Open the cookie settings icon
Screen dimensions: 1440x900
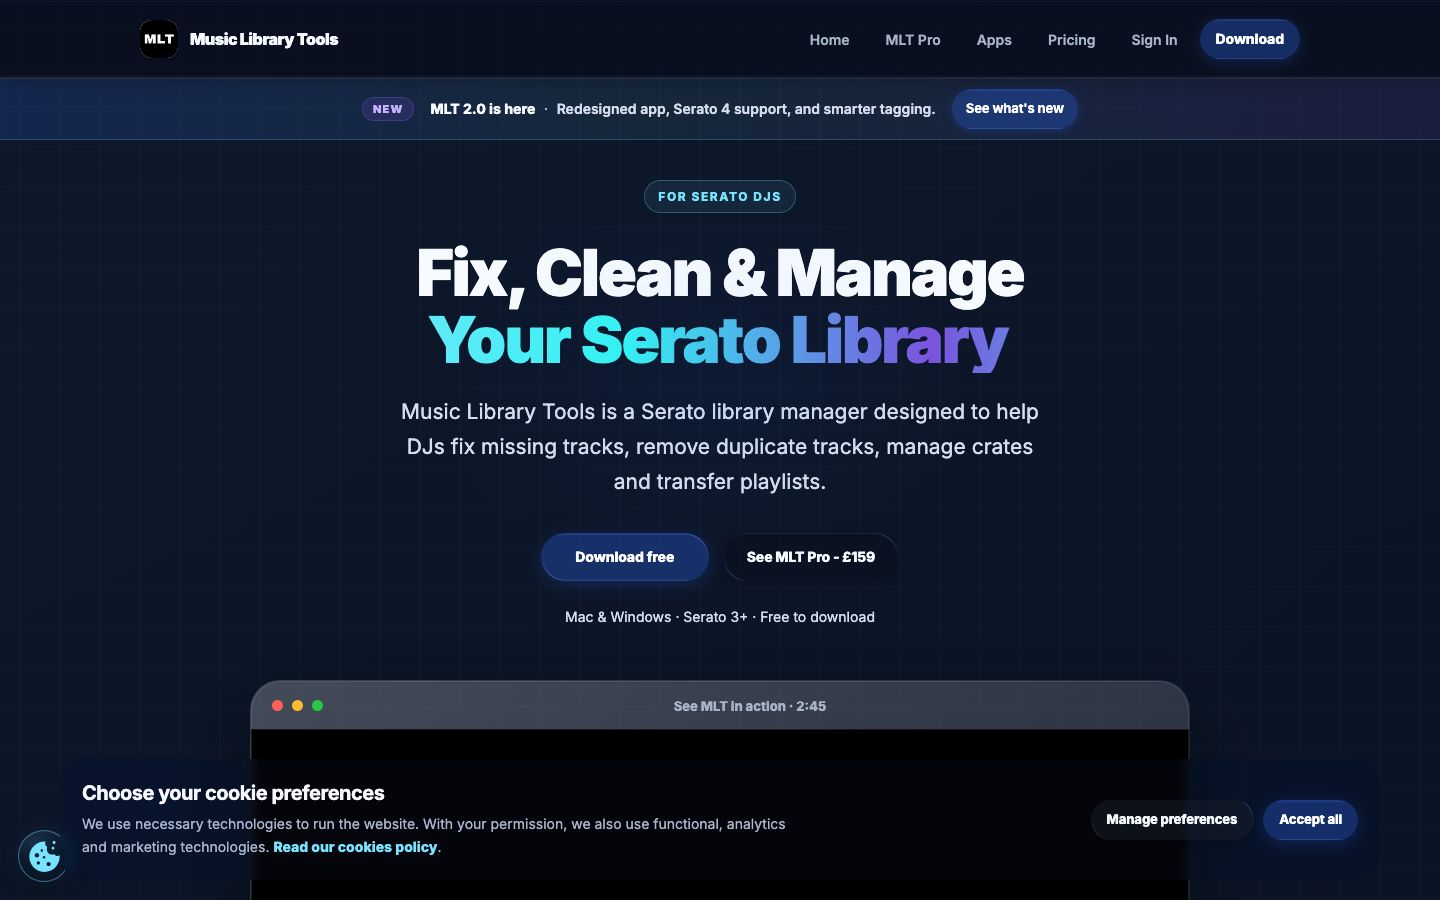(44, 856)
